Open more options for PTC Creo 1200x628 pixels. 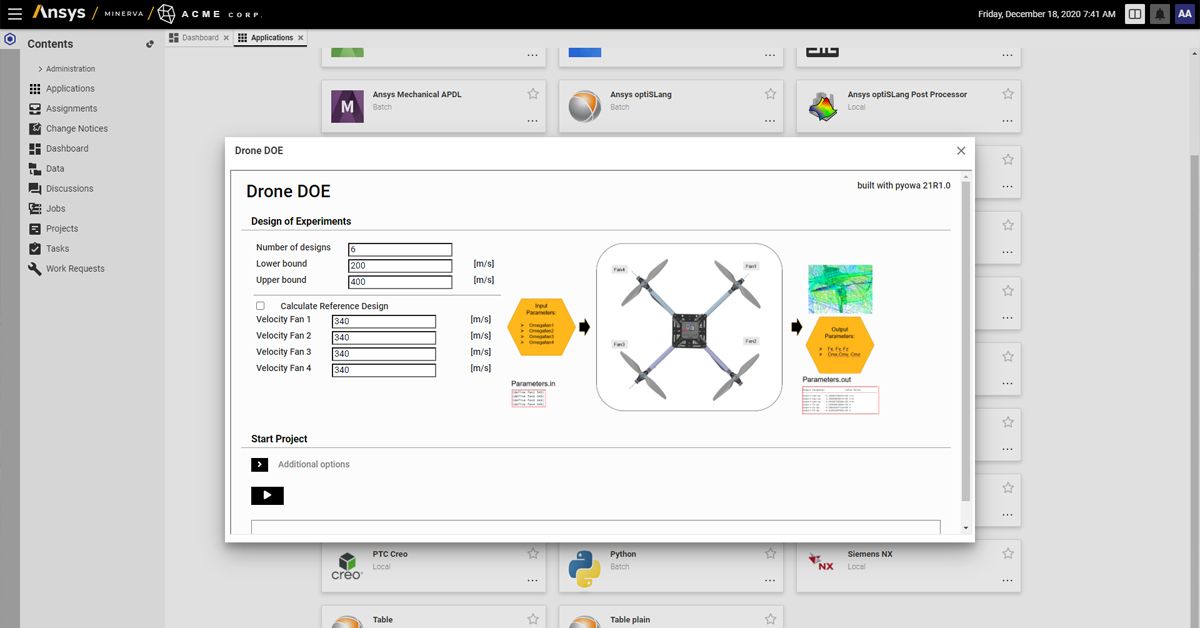(533, 580)
